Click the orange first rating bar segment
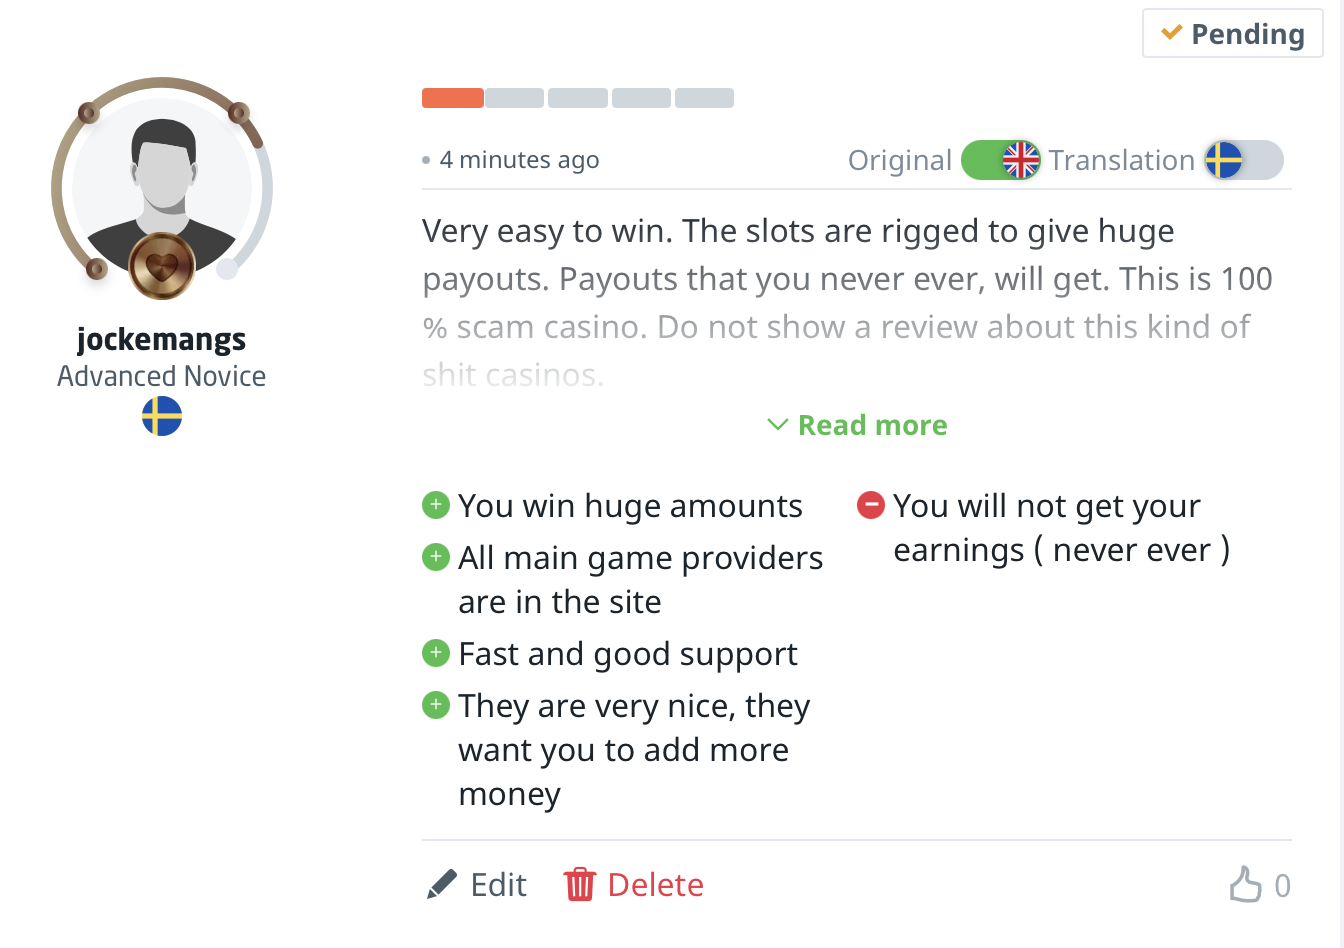Viewport: 1344px width, 948px height. point(453,98)
